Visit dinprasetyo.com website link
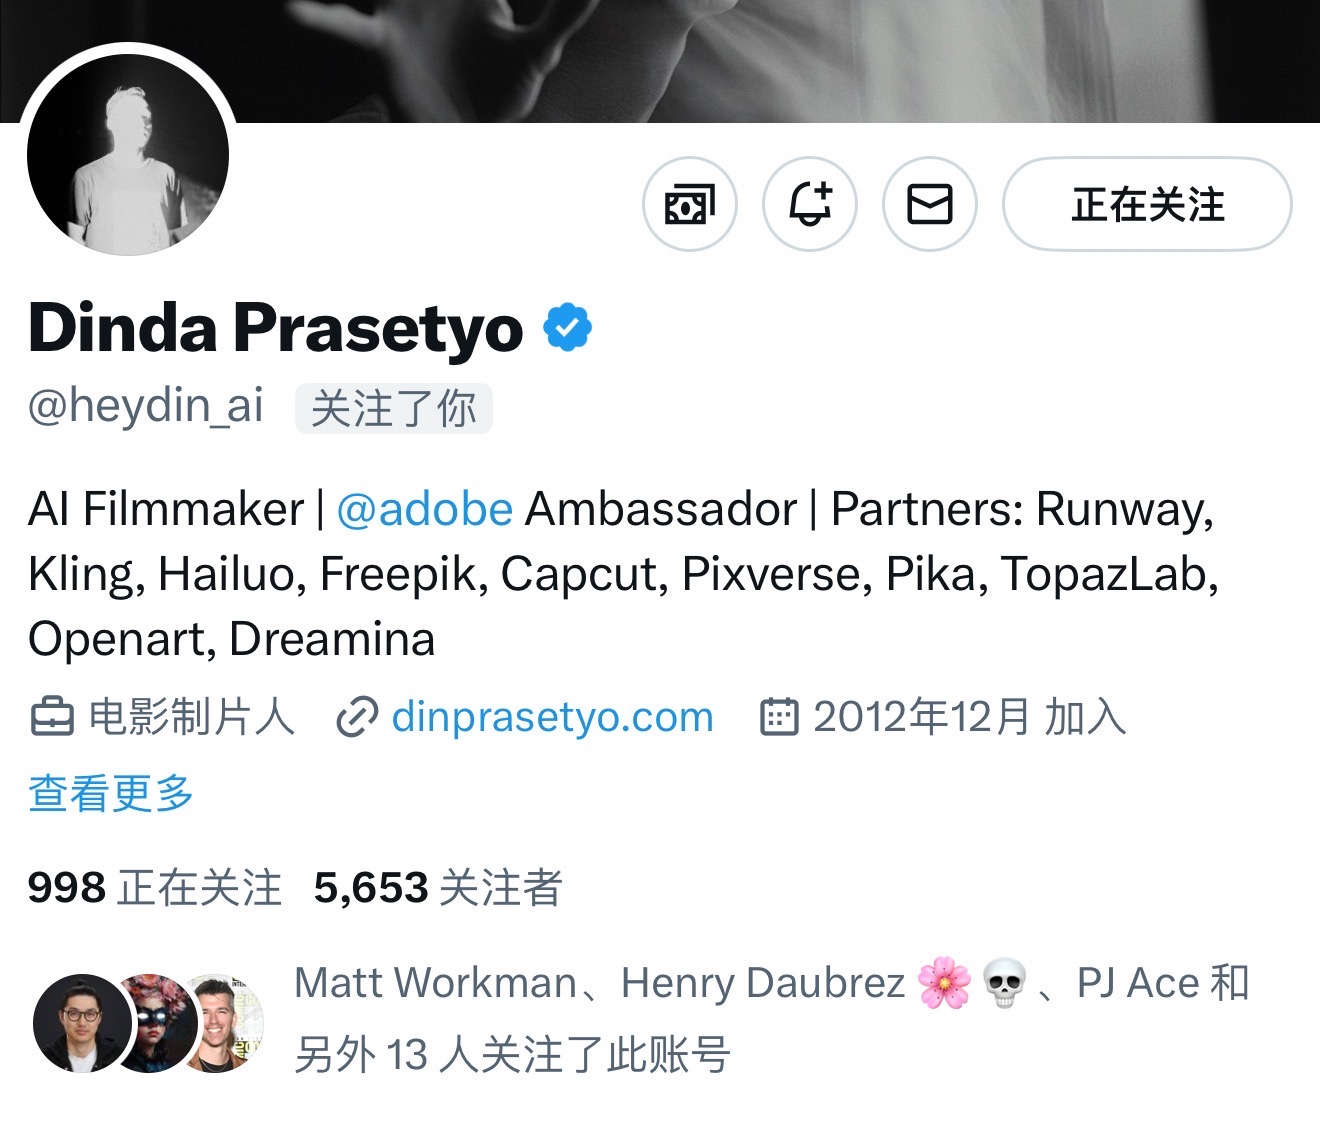This screenshot has height=1138, width=1320. point(552,717)
